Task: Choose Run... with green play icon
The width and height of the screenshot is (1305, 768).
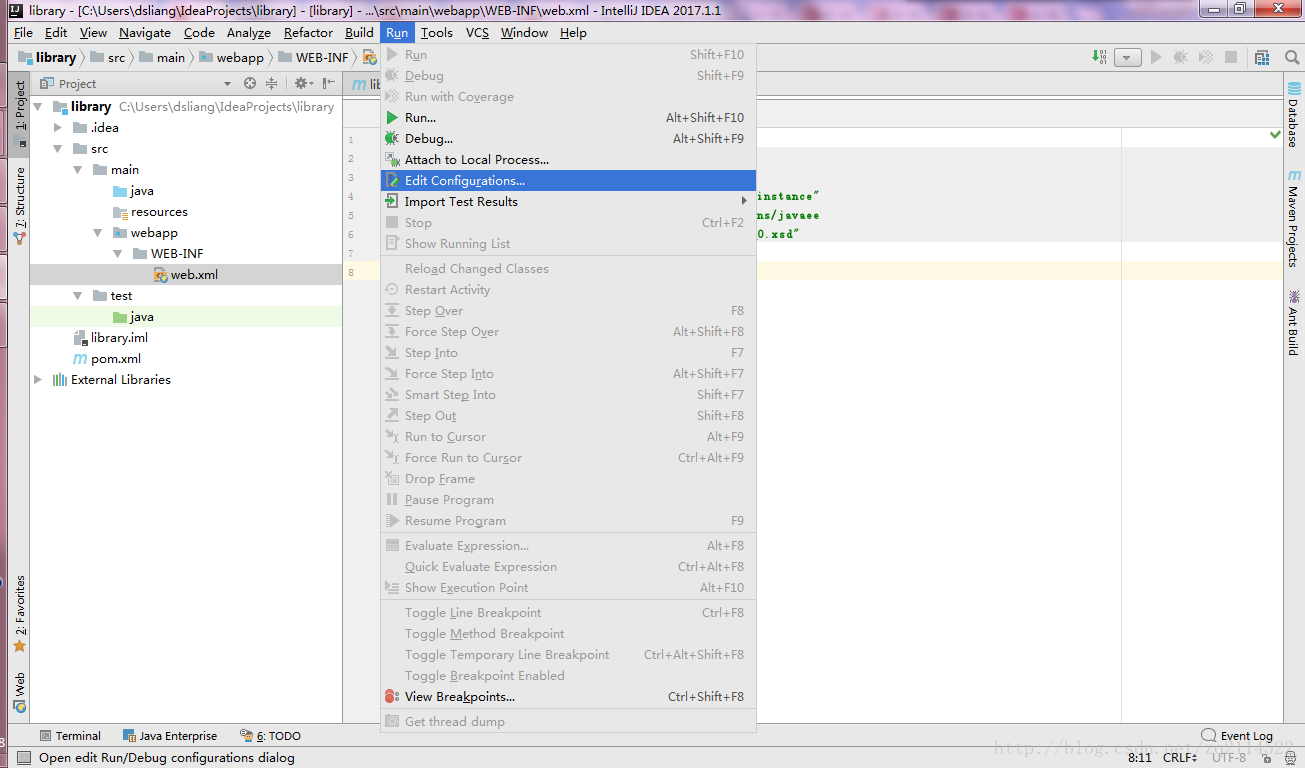Action: pyautogui.click(x=568, y=117)
